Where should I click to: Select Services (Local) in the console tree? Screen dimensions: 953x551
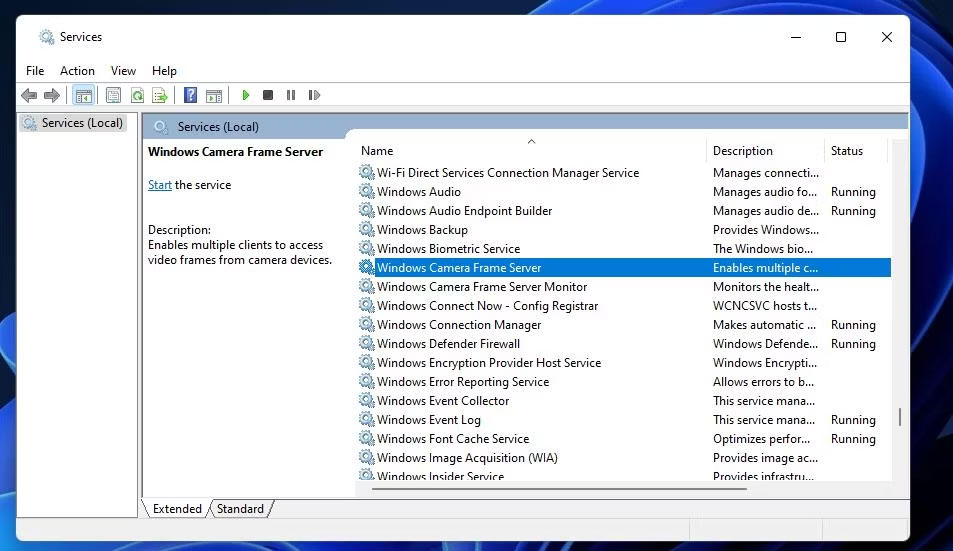[x=73, y=123]
